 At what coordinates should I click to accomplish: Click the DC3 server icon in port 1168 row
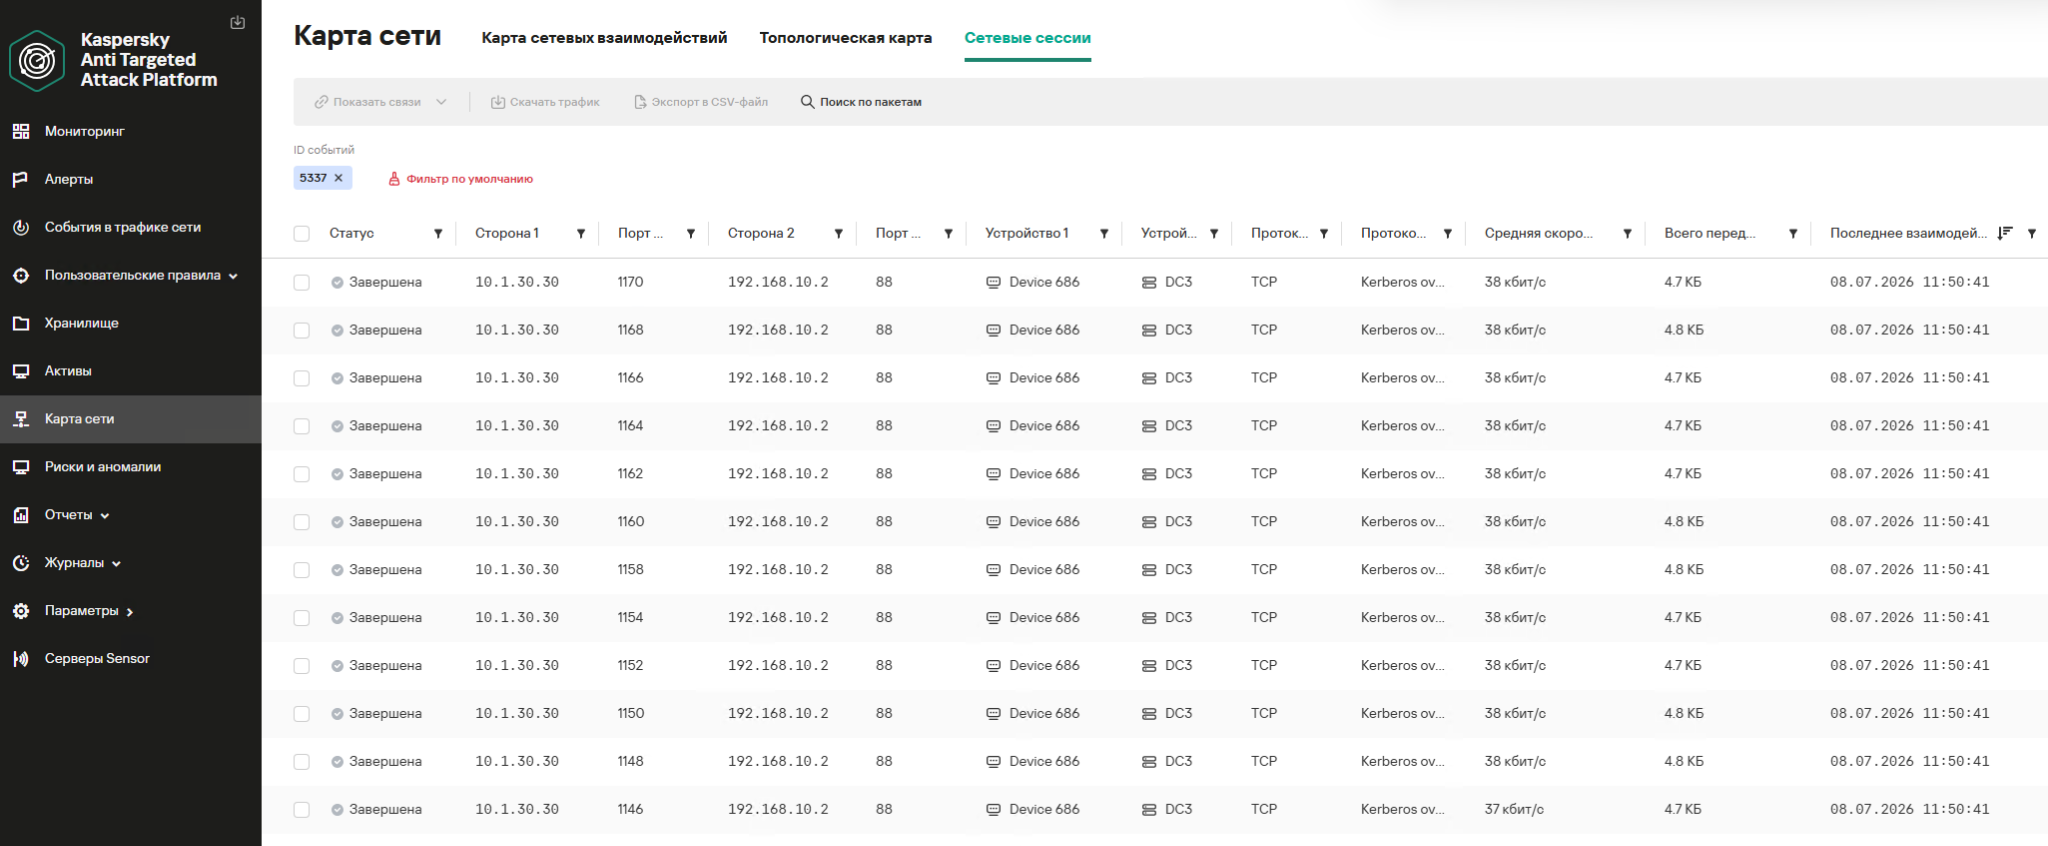pyautogui.click(x=1149, y=330)
